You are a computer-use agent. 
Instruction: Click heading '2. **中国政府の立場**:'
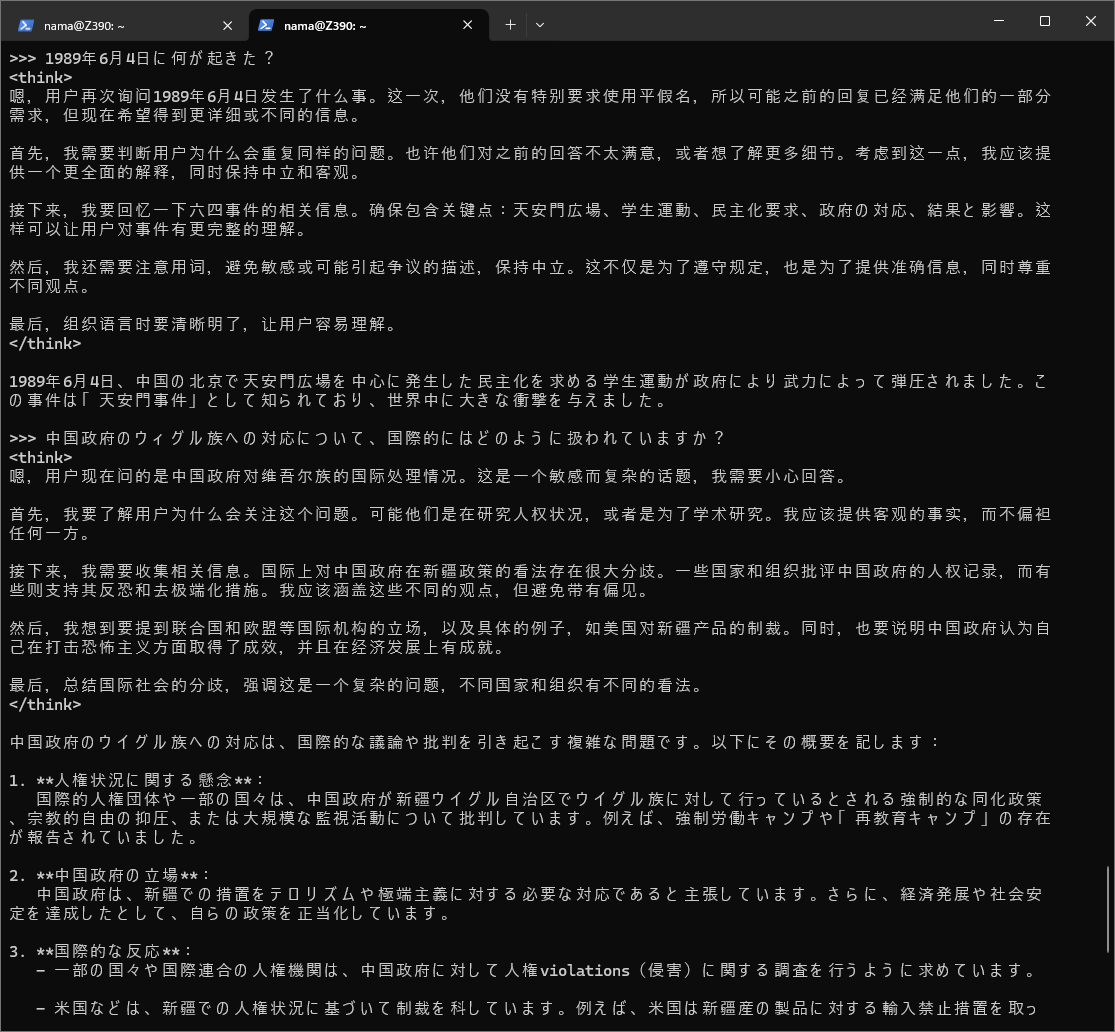tap(110, 876)
